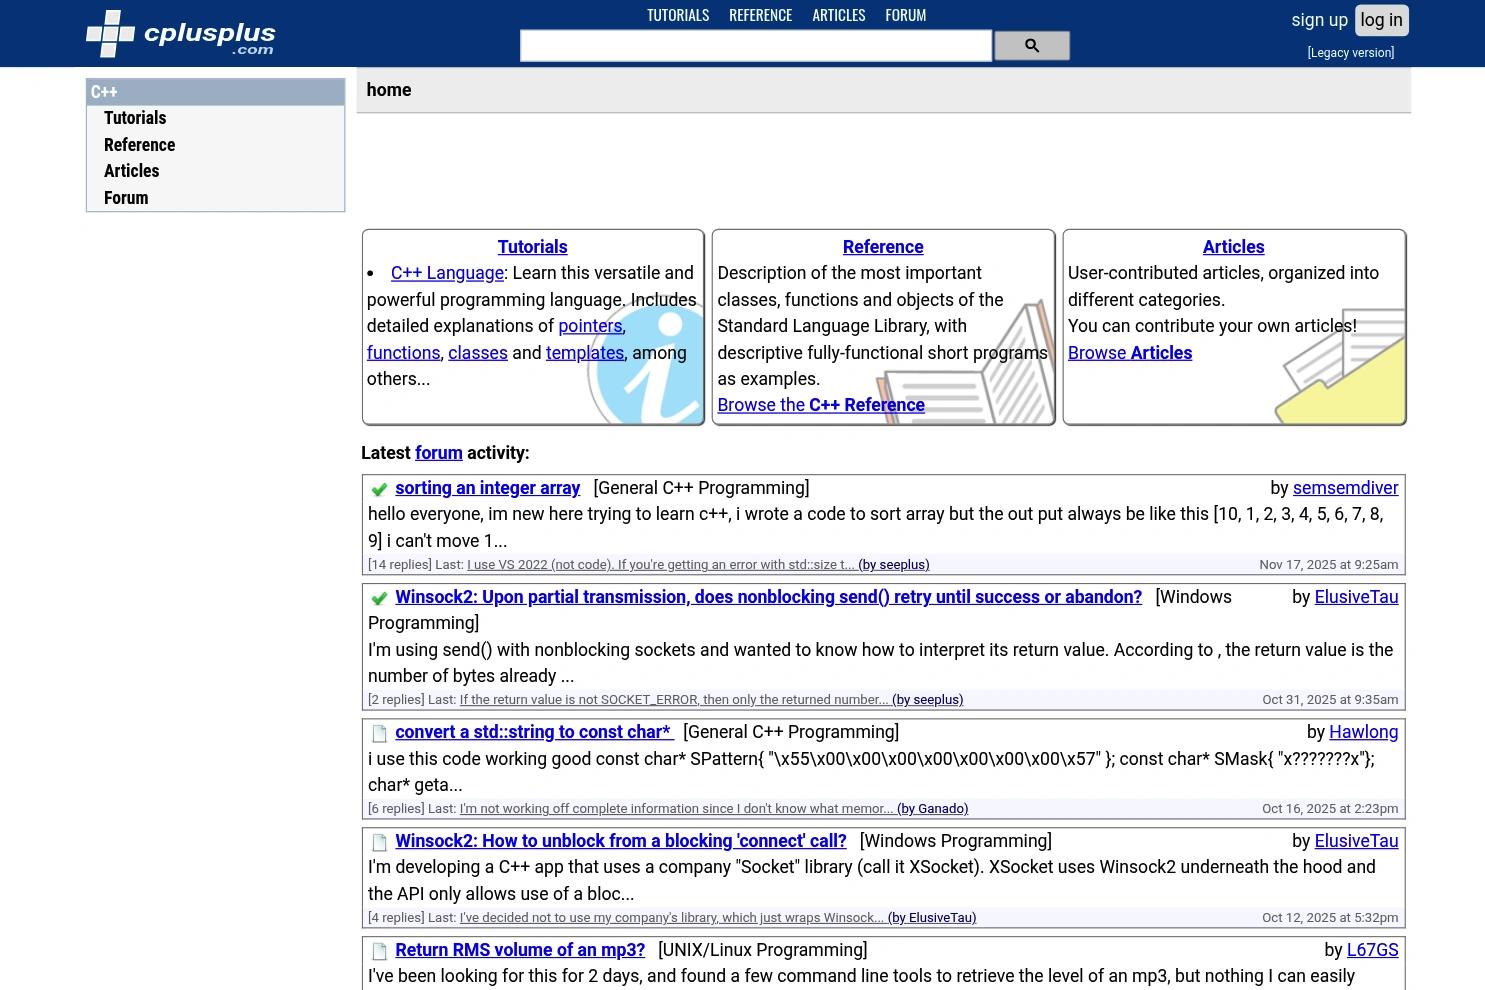Screen dimensions: 1485x990
Task: Click the info icon in Tutorials box
Action: [x=647, y=365]
